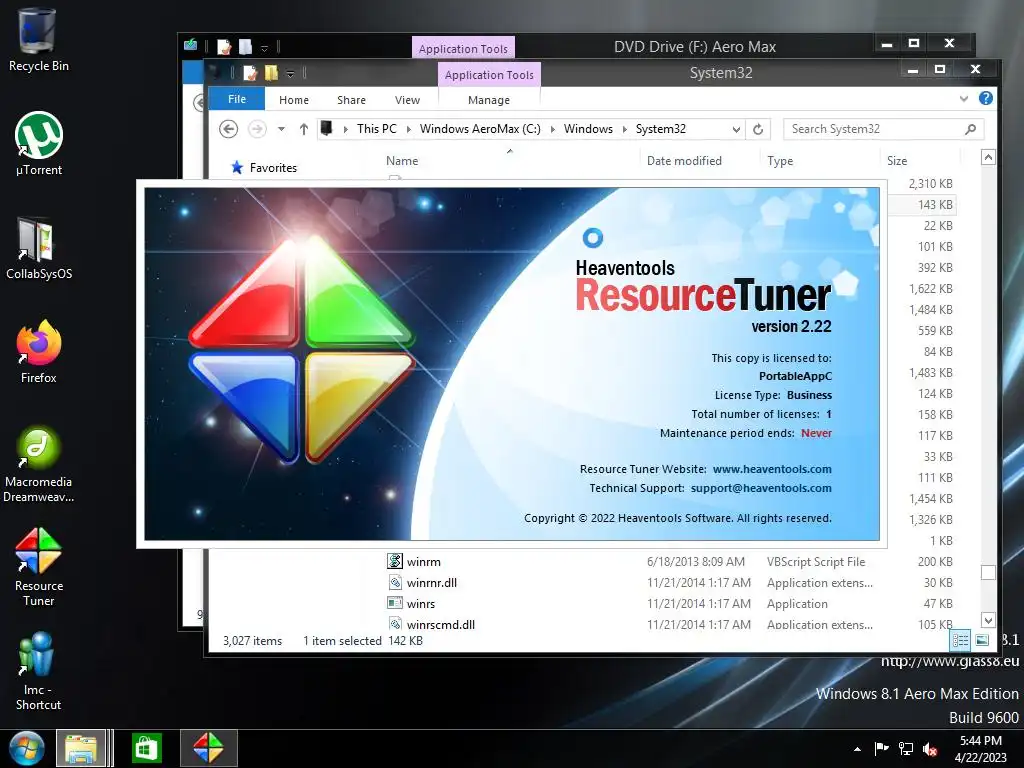Viewport: 1024px width, 768px height.
Task: Click Windows AeroMax (C:) breadcrumb
Action: 480,129
